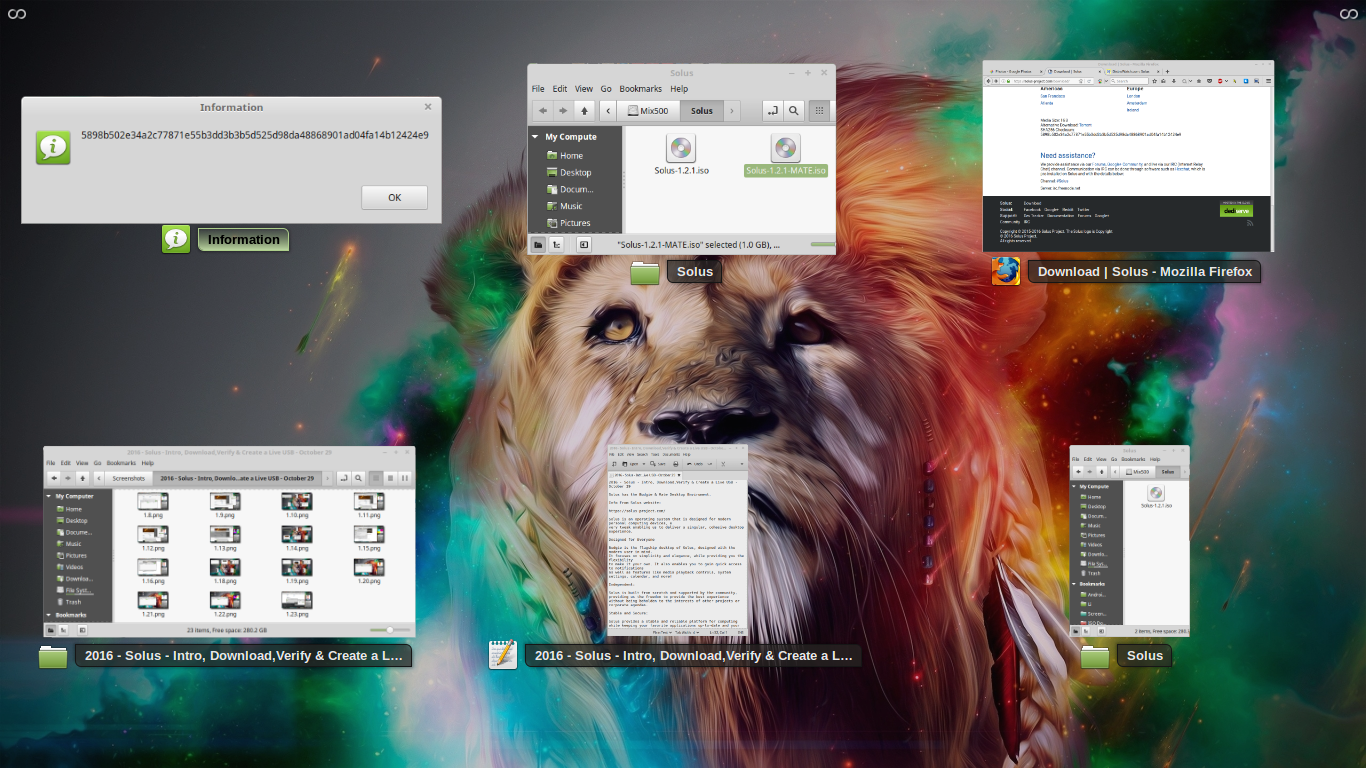
Task: Show tree sidebar in Solus window with two ISOs
Action: pyautogui.click(x=557, y=243)
